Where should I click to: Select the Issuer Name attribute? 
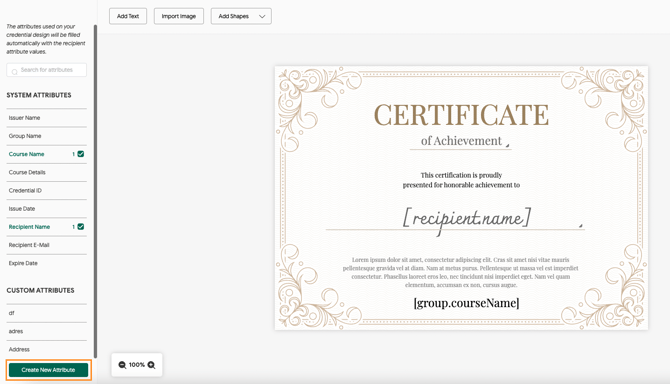(47, 117)
